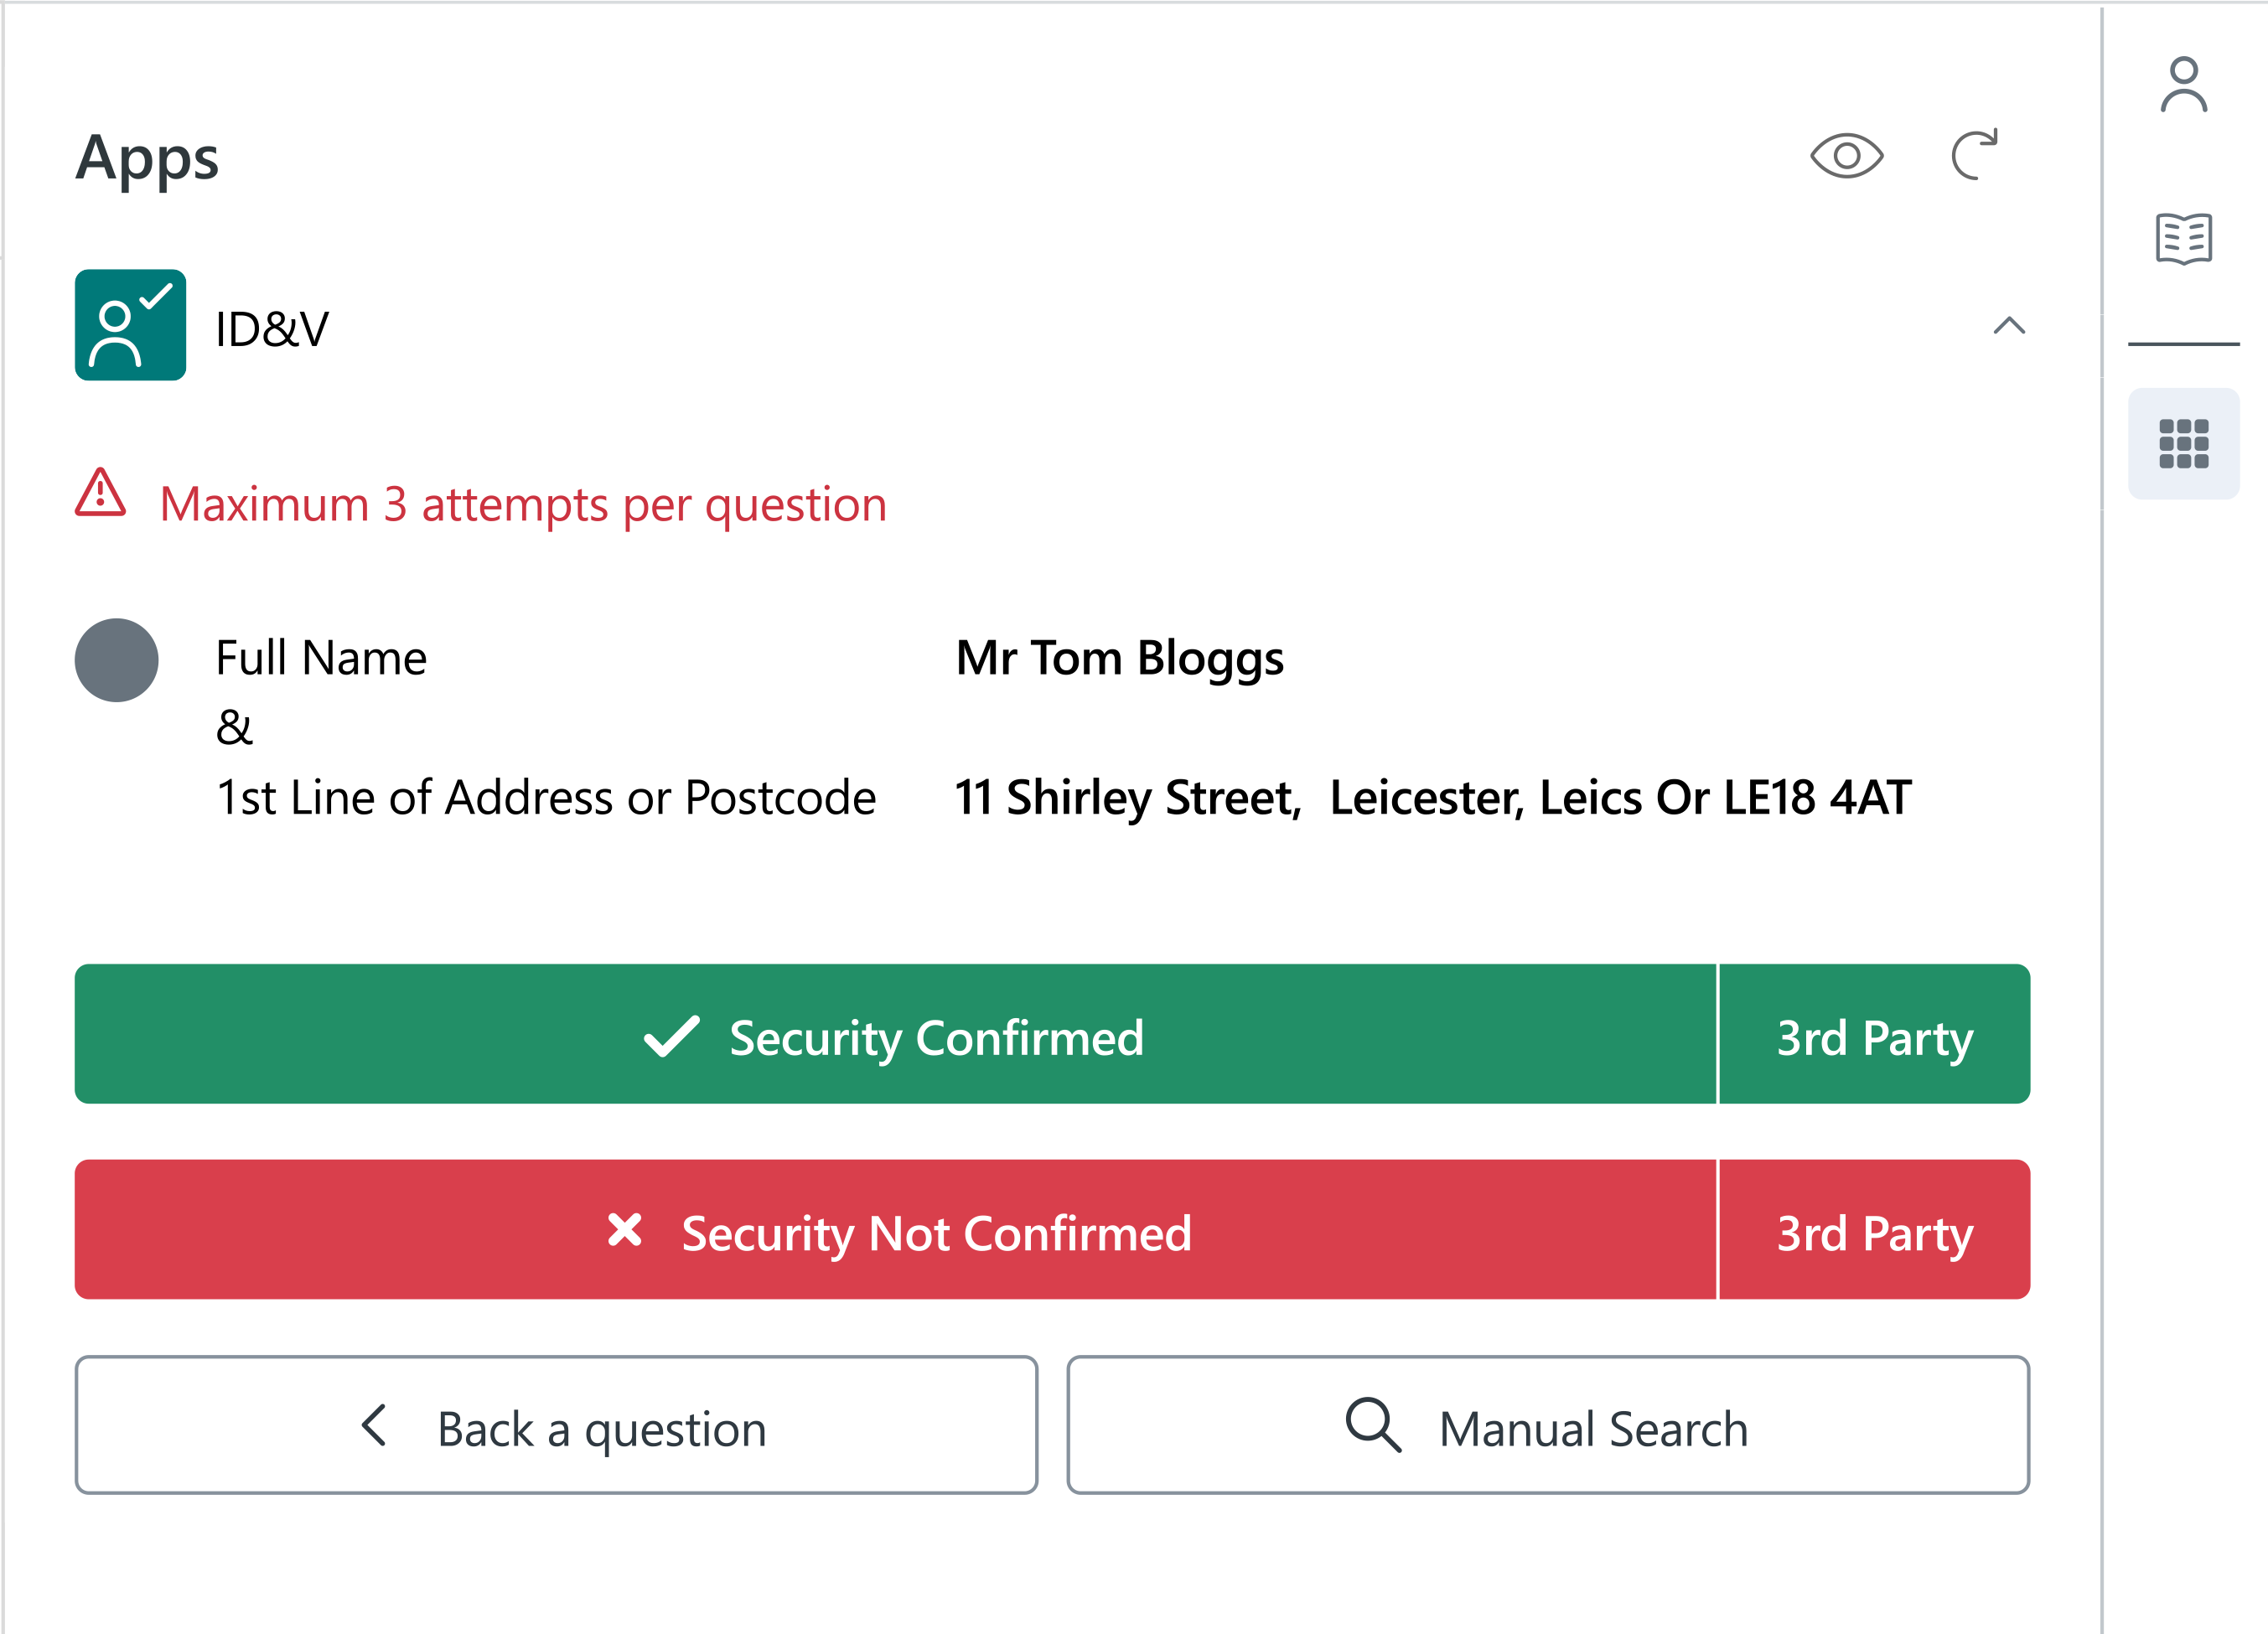Click the refresh arrow icon
Screen dimensions: 2268x1634
[1974, 155]
